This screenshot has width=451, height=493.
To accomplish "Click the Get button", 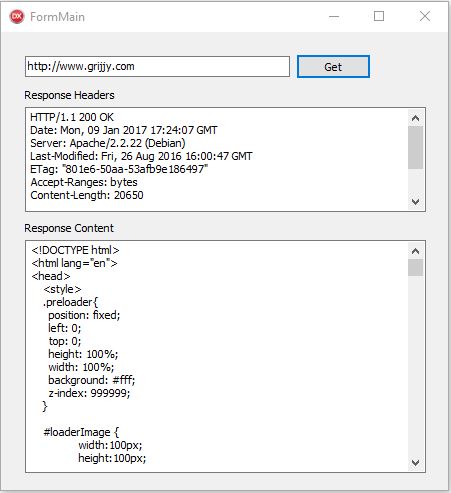I will point(333,67).
